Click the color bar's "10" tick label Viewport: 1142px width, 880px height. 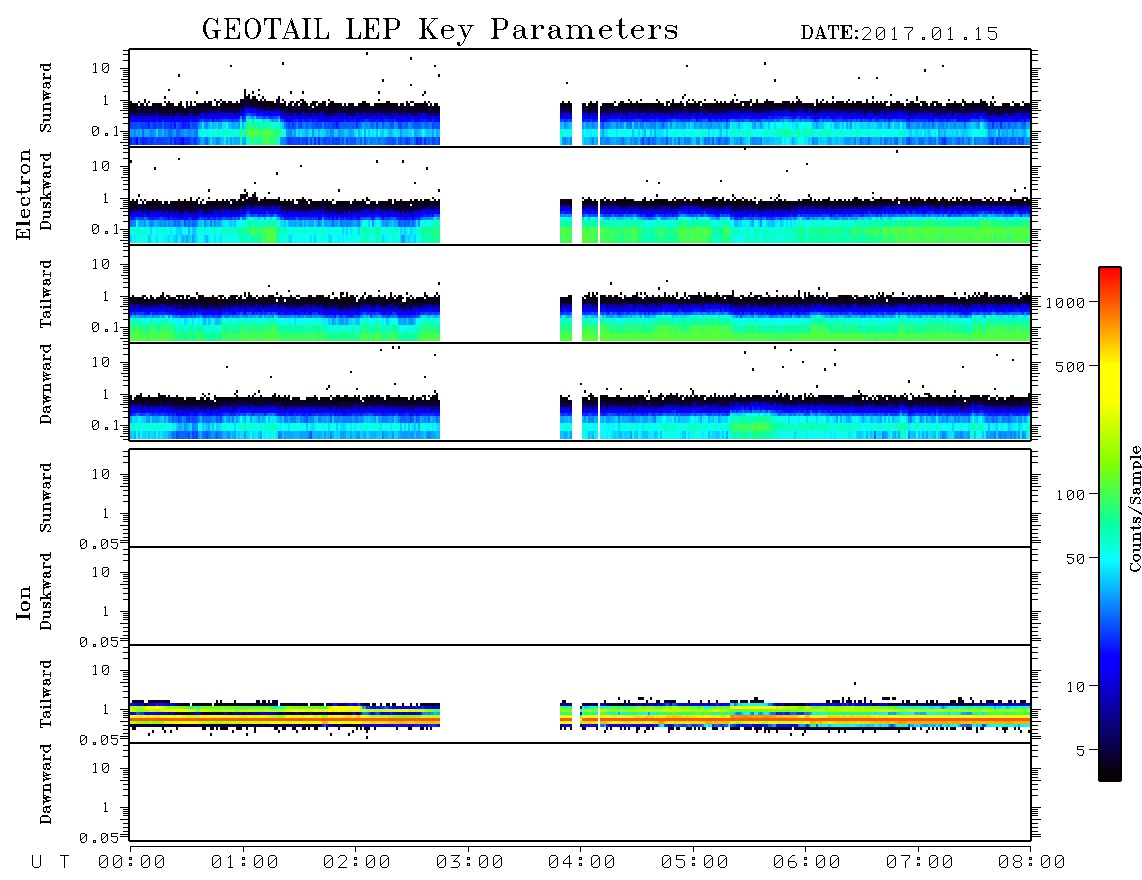pyautogui.click(x=1076, y=687)
